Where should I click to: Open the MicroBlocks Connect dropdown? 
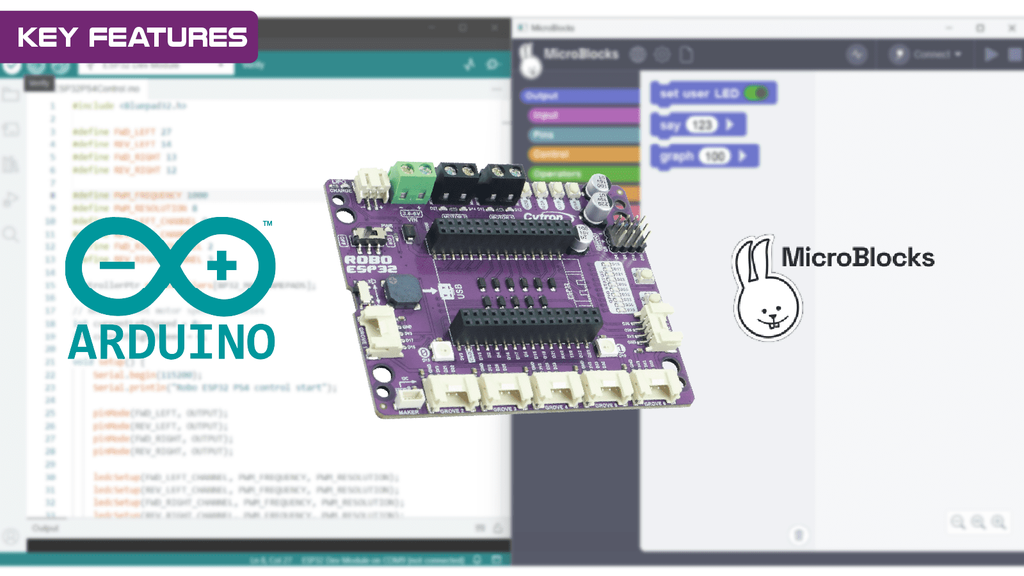click(926, 54)
